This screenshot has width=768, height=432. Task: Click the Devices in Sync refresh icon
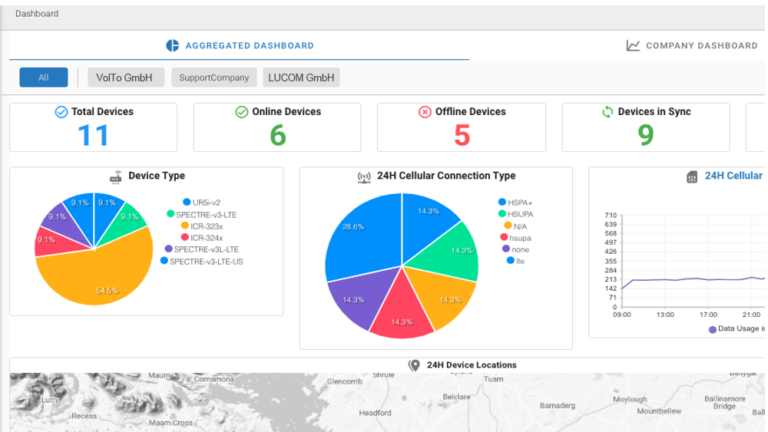point(607,112)
